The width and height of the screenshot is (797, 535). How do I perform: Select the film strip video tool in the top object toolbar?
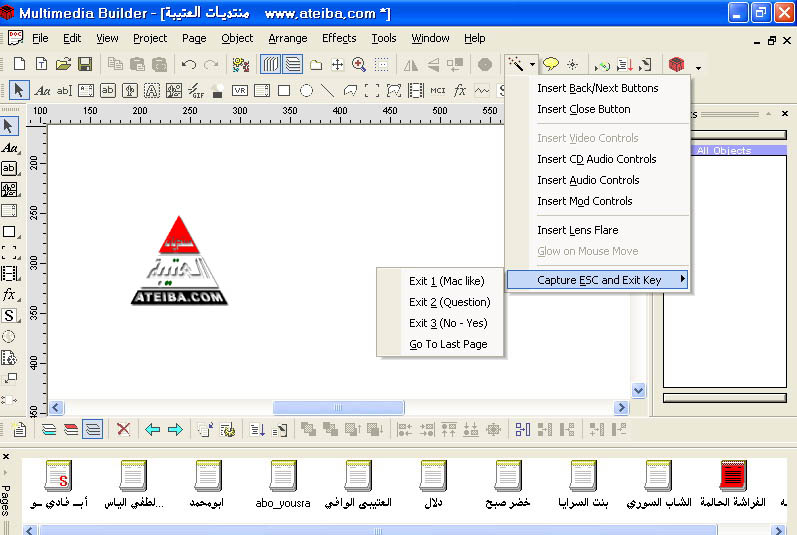[x=416, y=91]
